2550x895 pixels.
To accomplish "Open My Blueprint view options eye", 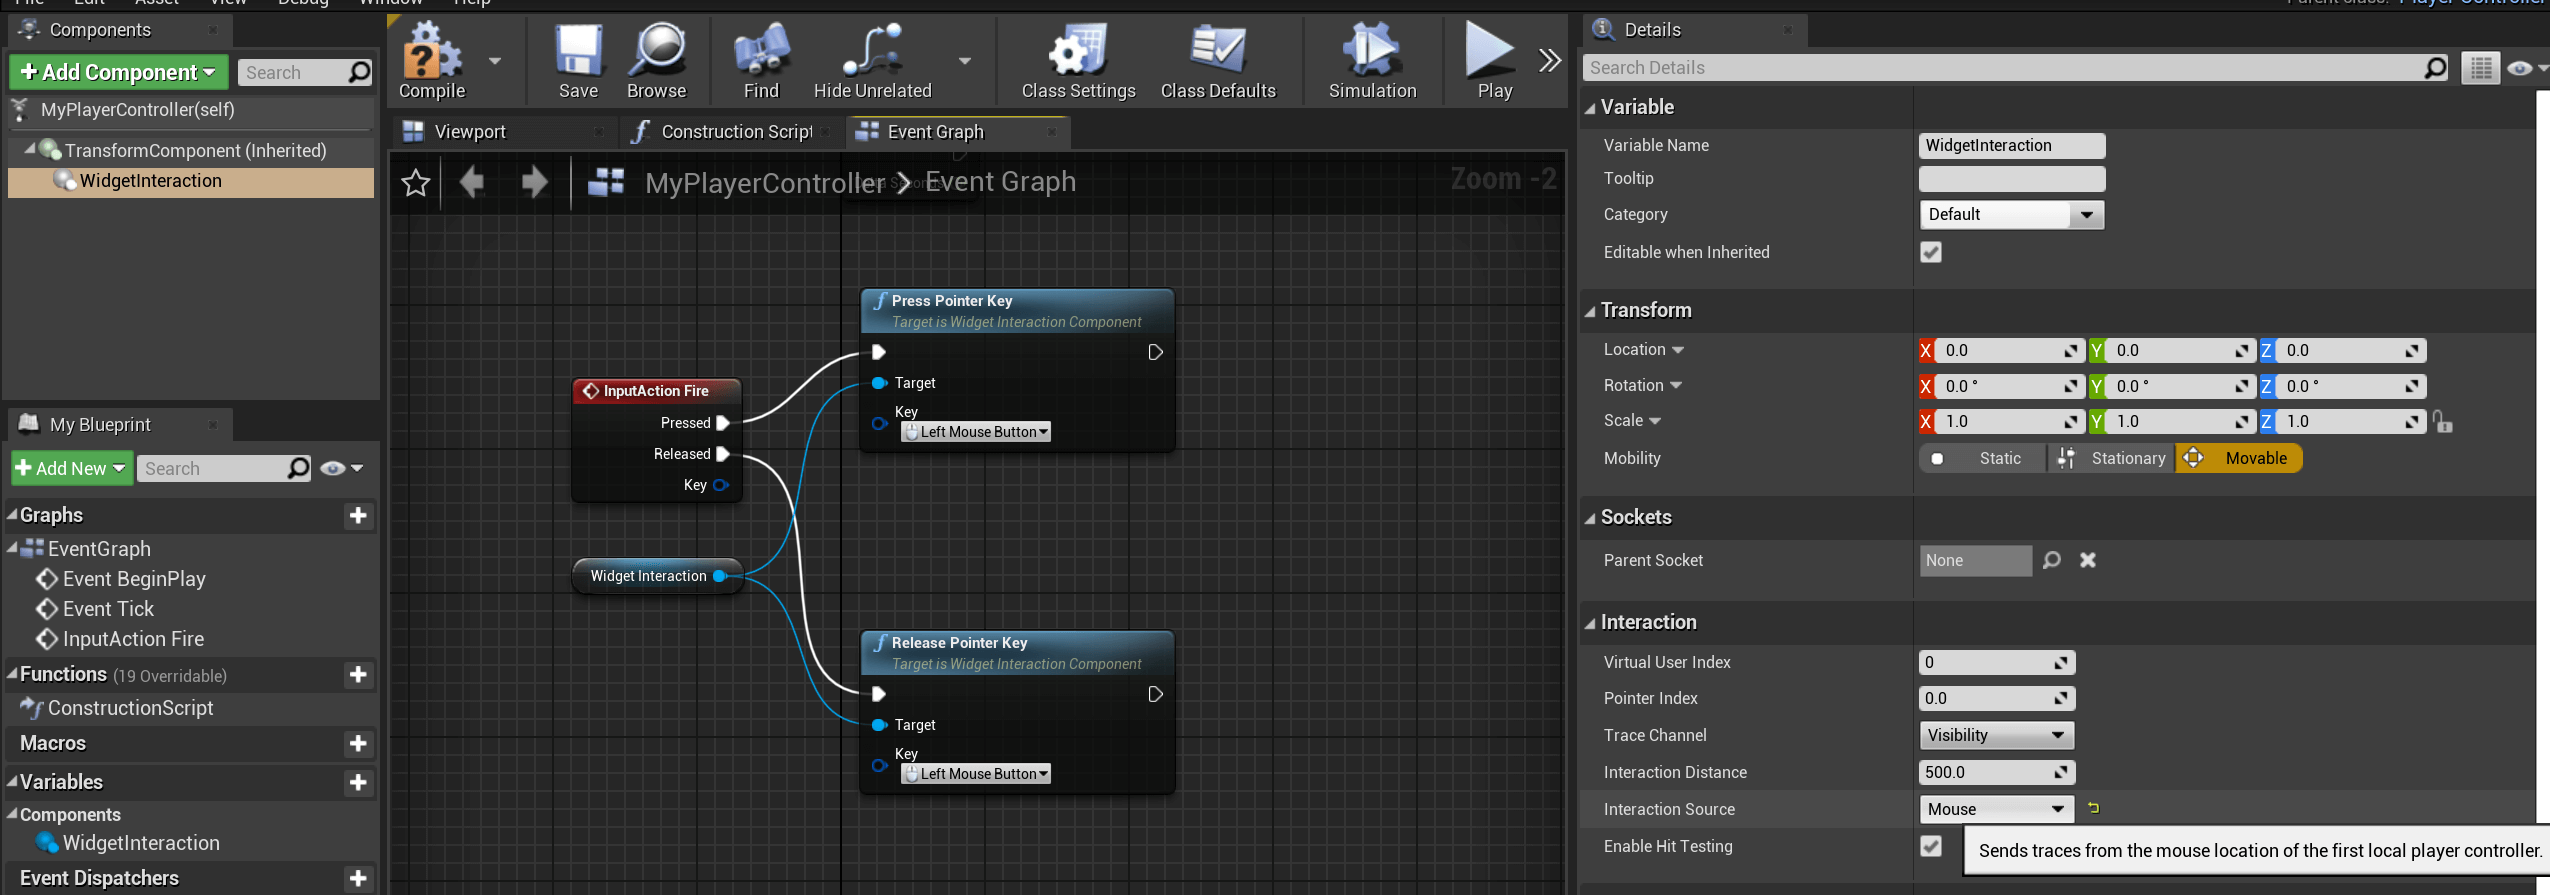I will [x=341, y=468].
